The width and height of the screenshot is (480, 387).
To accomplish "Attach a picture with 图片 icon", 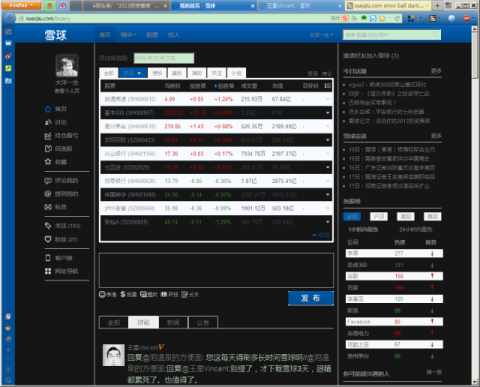I will (x=149, y=294).
